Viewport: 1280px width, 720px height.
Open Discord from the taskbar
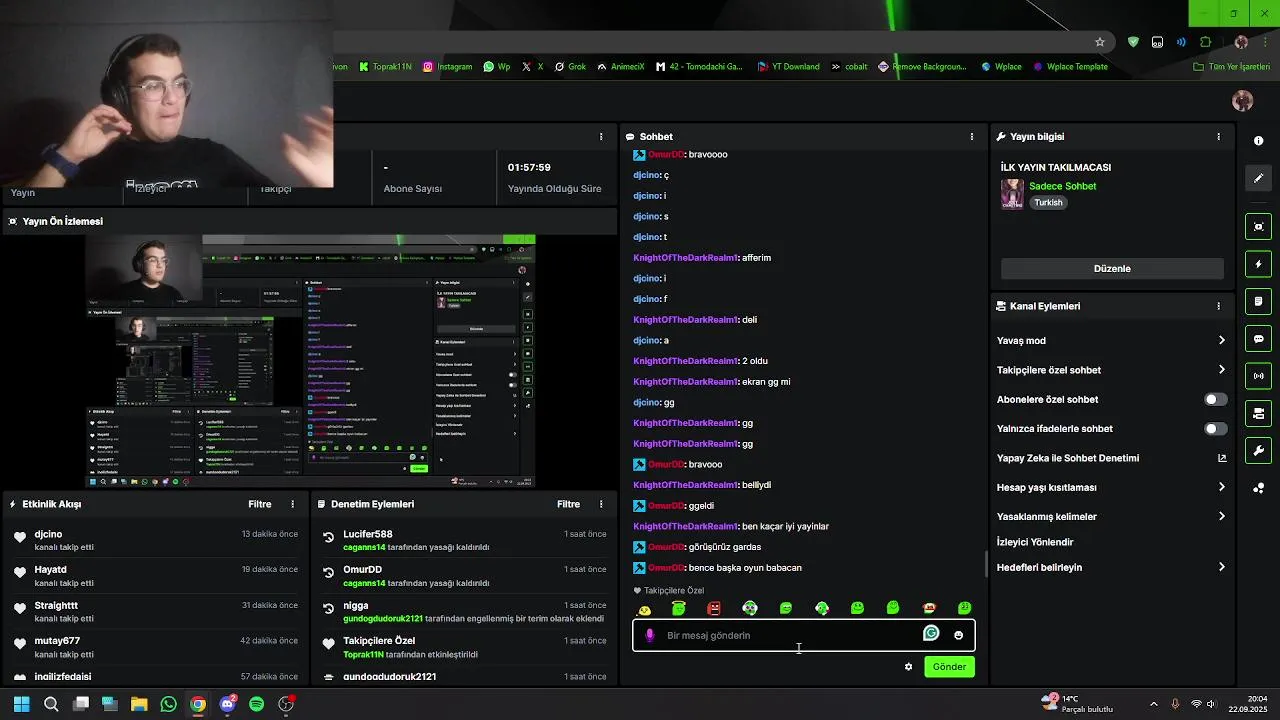(x=228, y=704)
